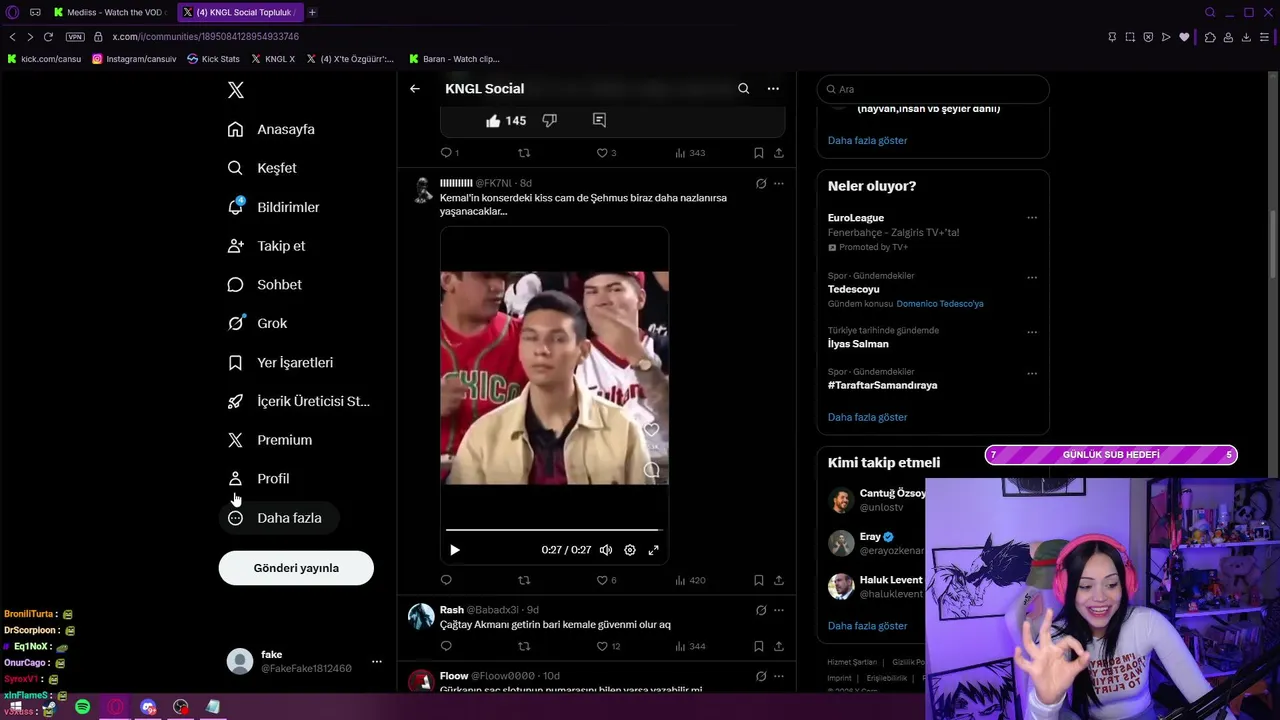Viewport: 1280px width, 720px height.
Task: Open Anasayfa home page
Action: [x=271, y=129]
